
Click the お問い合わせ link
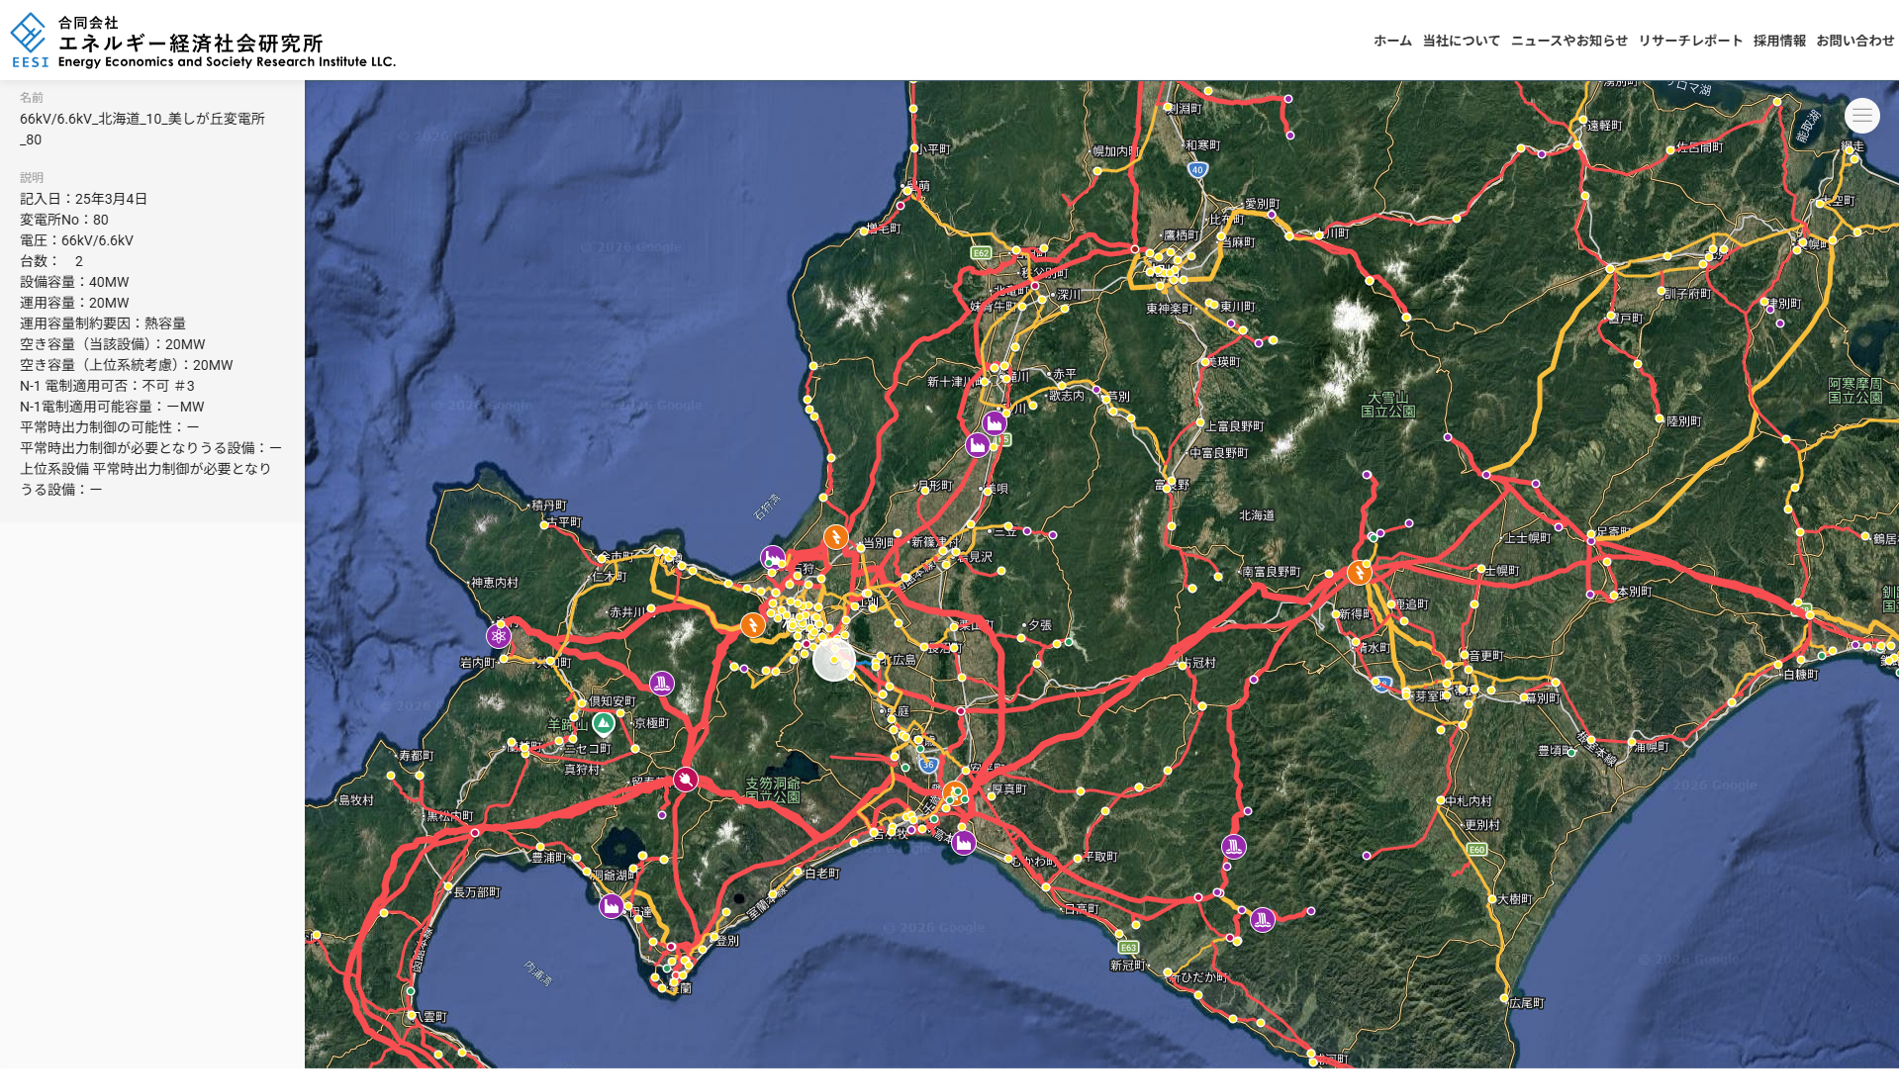click(1855, 41)
